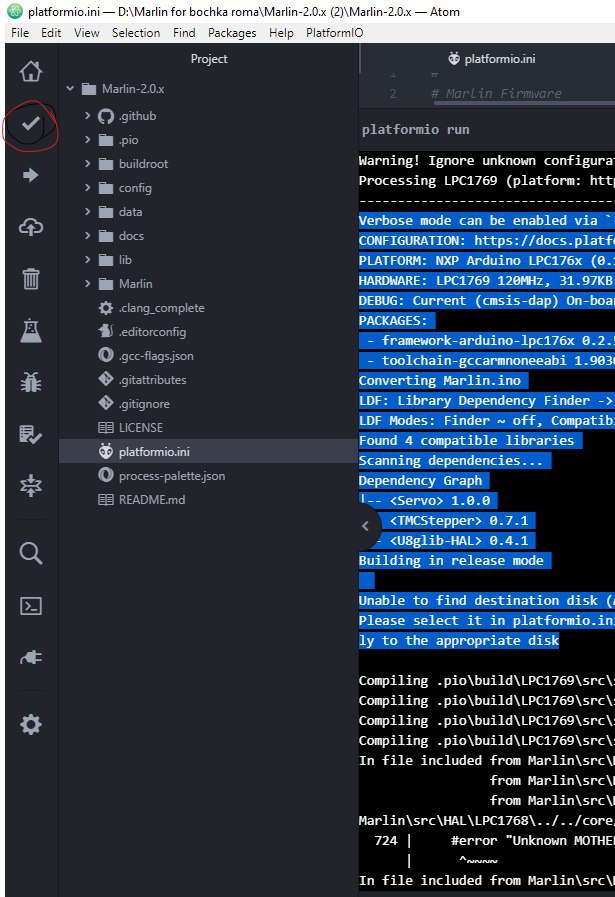Open PlatformIO Home icon
615x897 pixels.
(31, 72)
